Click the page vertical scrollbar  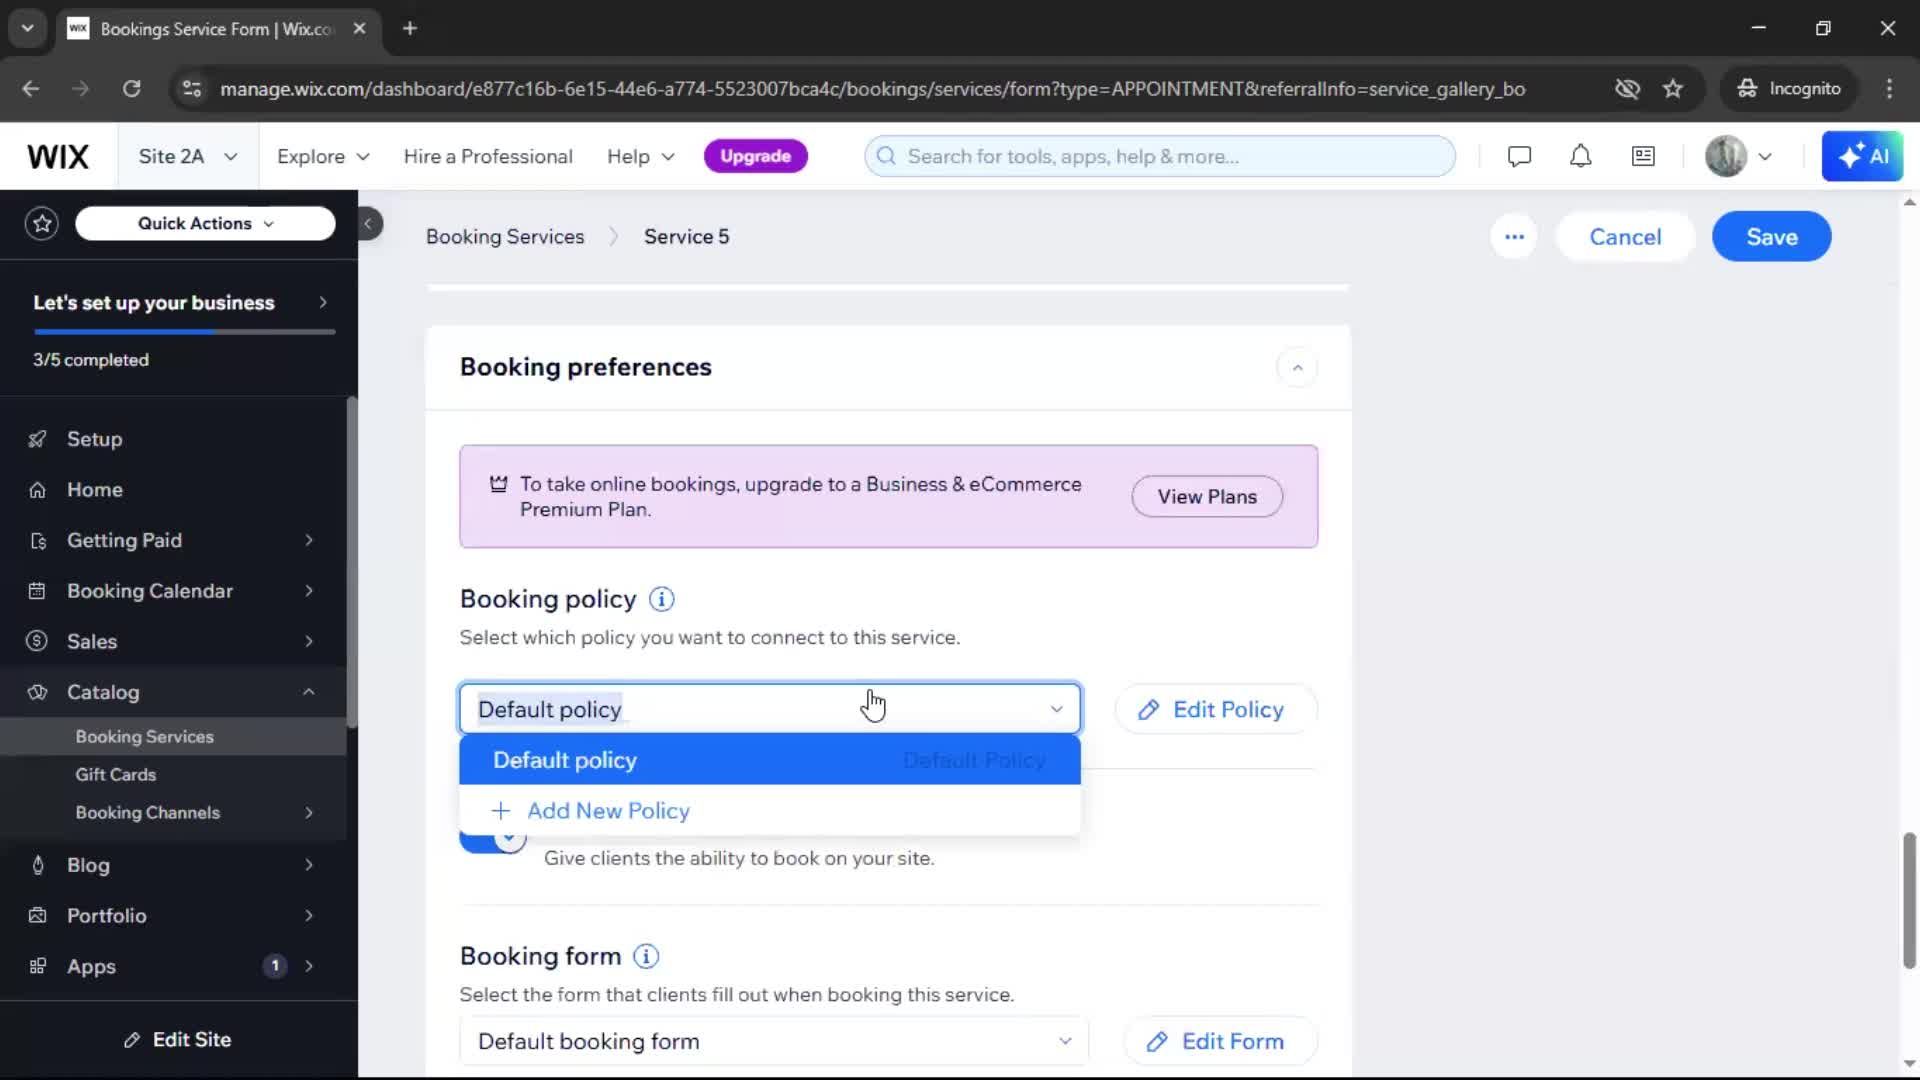point(1909,900)
